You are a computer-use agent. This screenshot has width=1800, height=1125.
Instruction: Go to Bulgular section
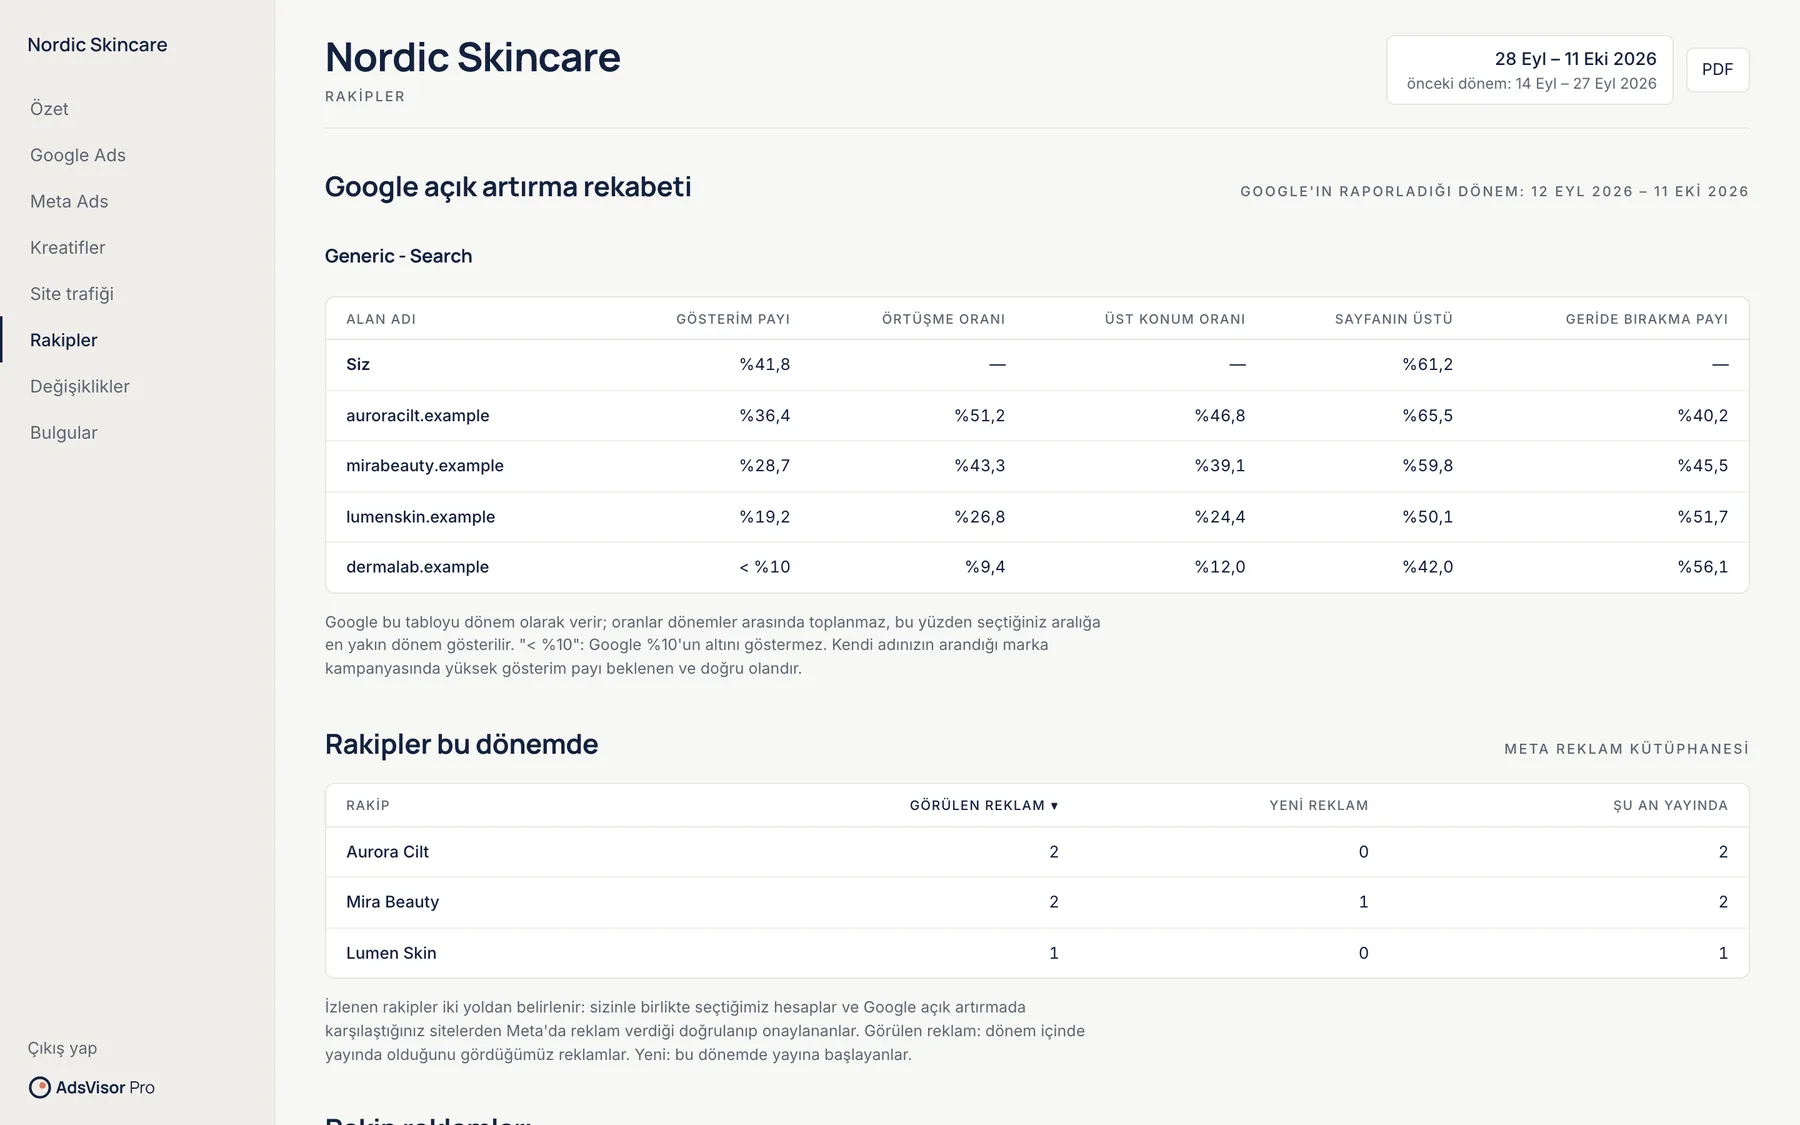coord(64,432)
